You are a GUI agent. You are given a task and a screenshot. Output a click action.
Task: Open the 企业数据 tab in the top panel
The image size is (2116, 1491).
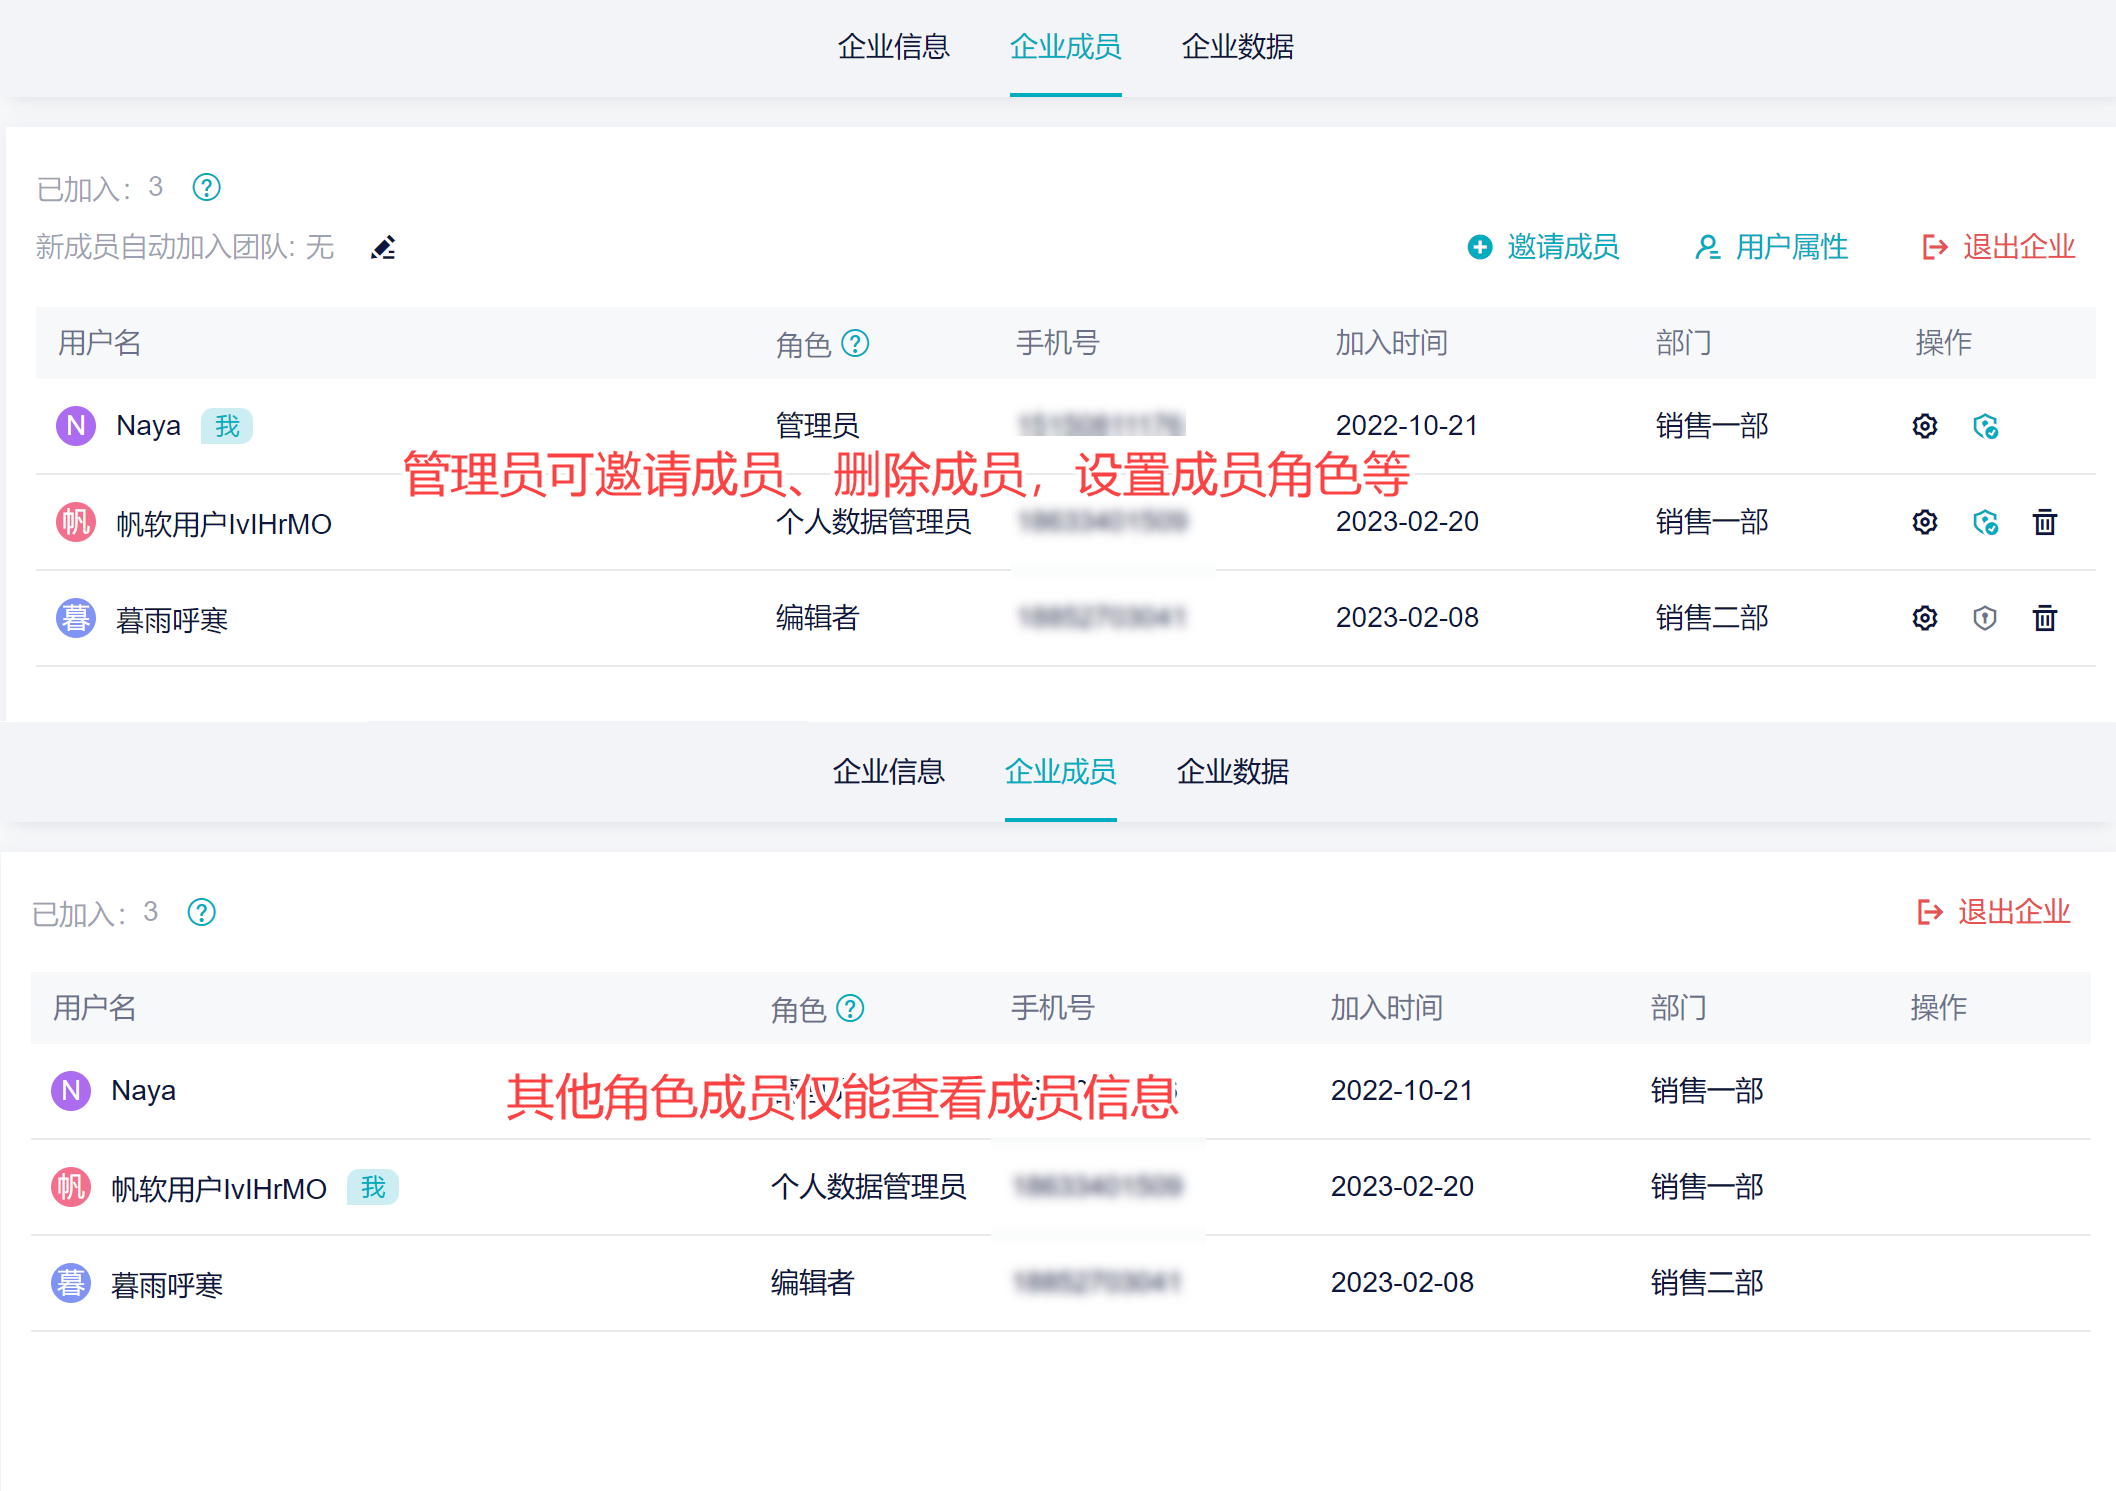1237,47
